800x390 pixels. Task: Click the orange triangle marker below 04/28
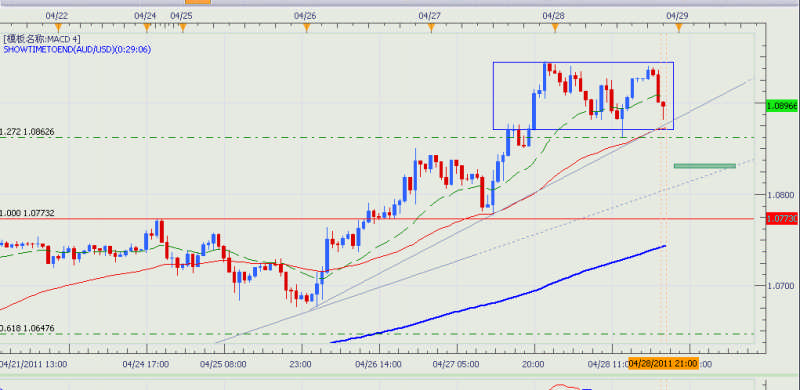[x=555, y=27]
